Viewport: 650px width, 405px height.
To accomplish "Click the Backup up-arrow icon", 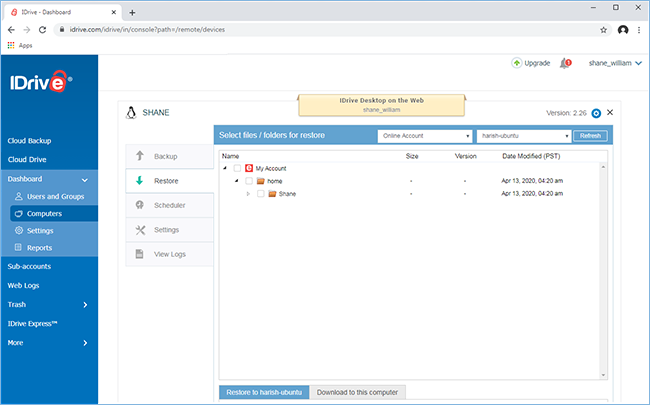I will tap(140, 156).
